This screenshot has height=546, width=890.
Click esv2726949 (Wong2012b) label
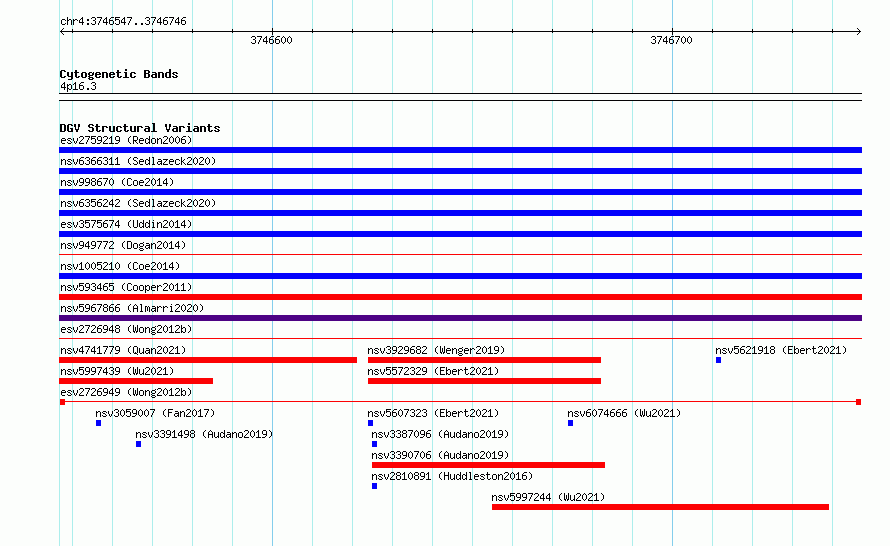click(x=126, y=392)
